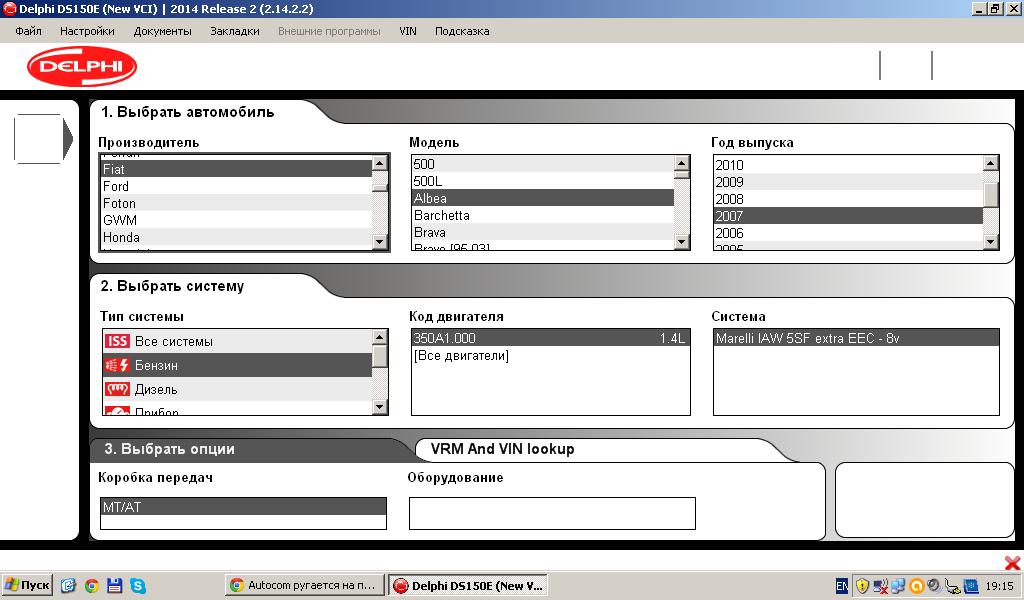Select model Albea
The width and height of the screenshot is (1024, 600).
[543, 198]
